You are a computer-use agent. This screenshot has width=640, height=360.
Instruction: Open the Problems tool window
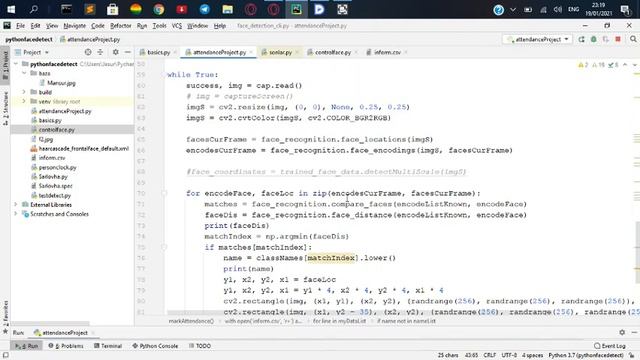pos(66,346)
